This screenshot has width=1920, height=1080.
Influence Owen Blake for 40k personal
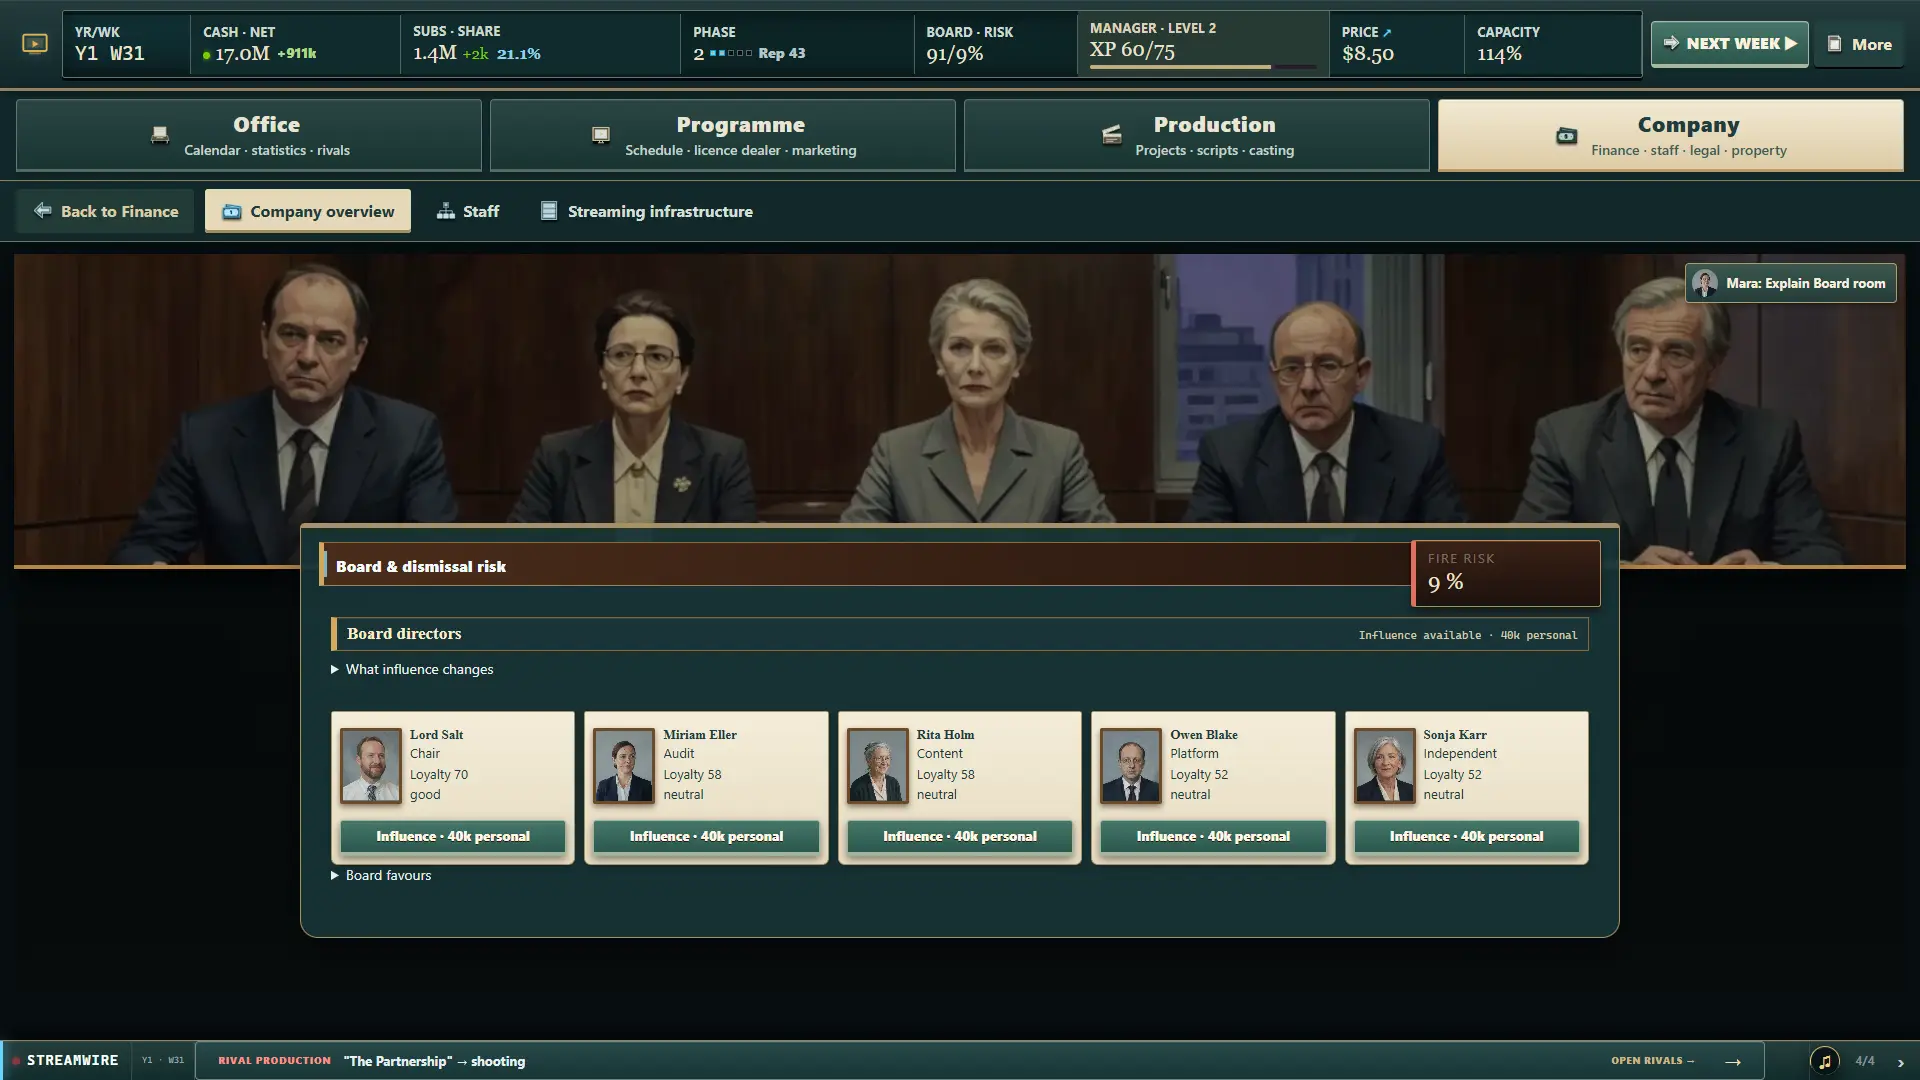click(x=1213, y=836)
